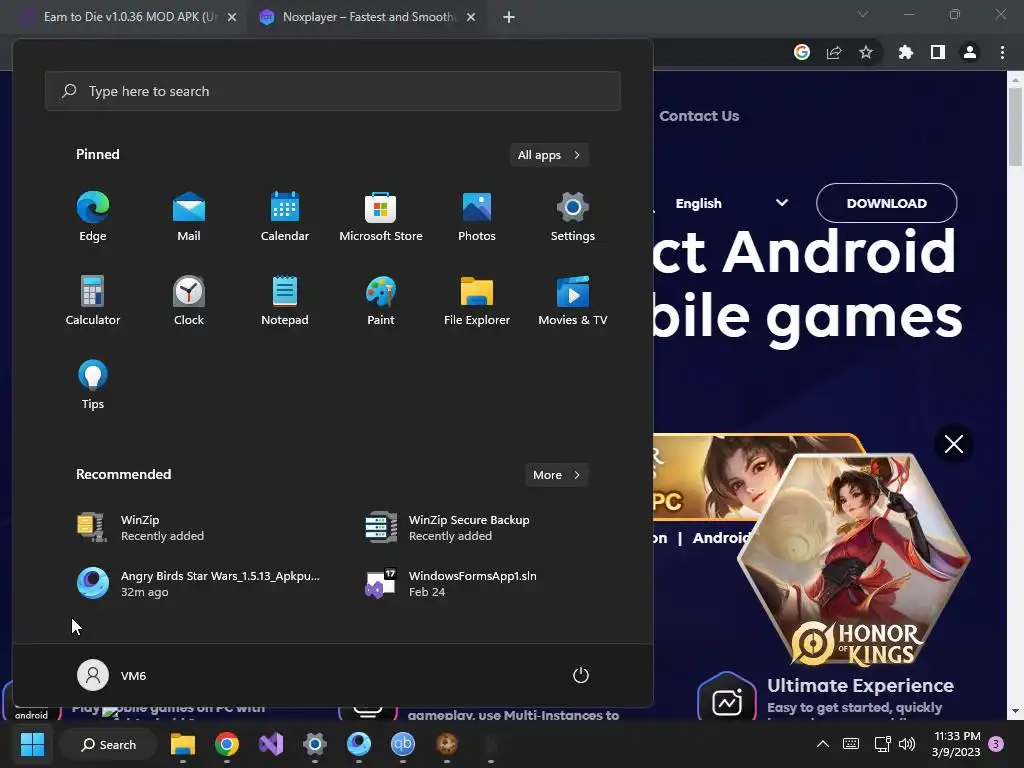Switch to Chrome on the taskbar

click(227, 744)
